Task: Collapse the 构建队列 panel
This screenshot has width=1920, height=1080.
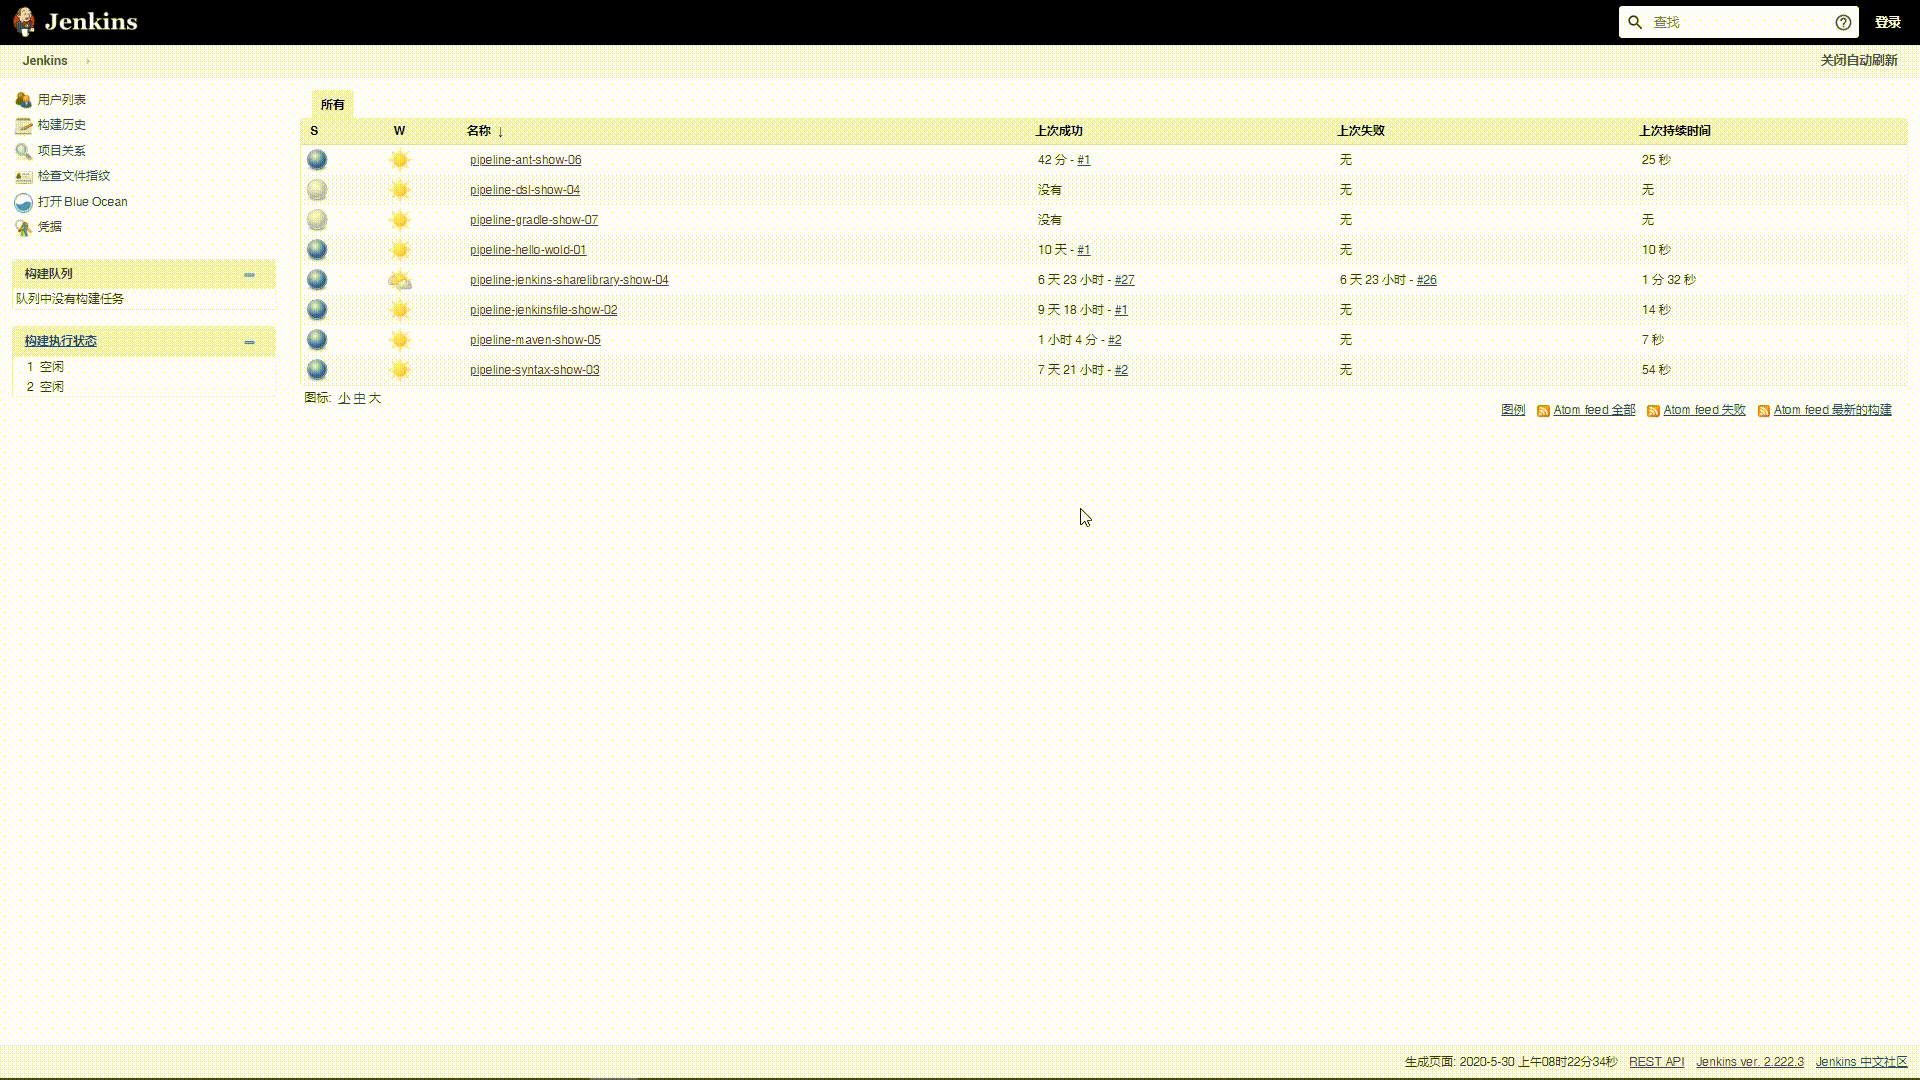Action: [x=249, y=274]
